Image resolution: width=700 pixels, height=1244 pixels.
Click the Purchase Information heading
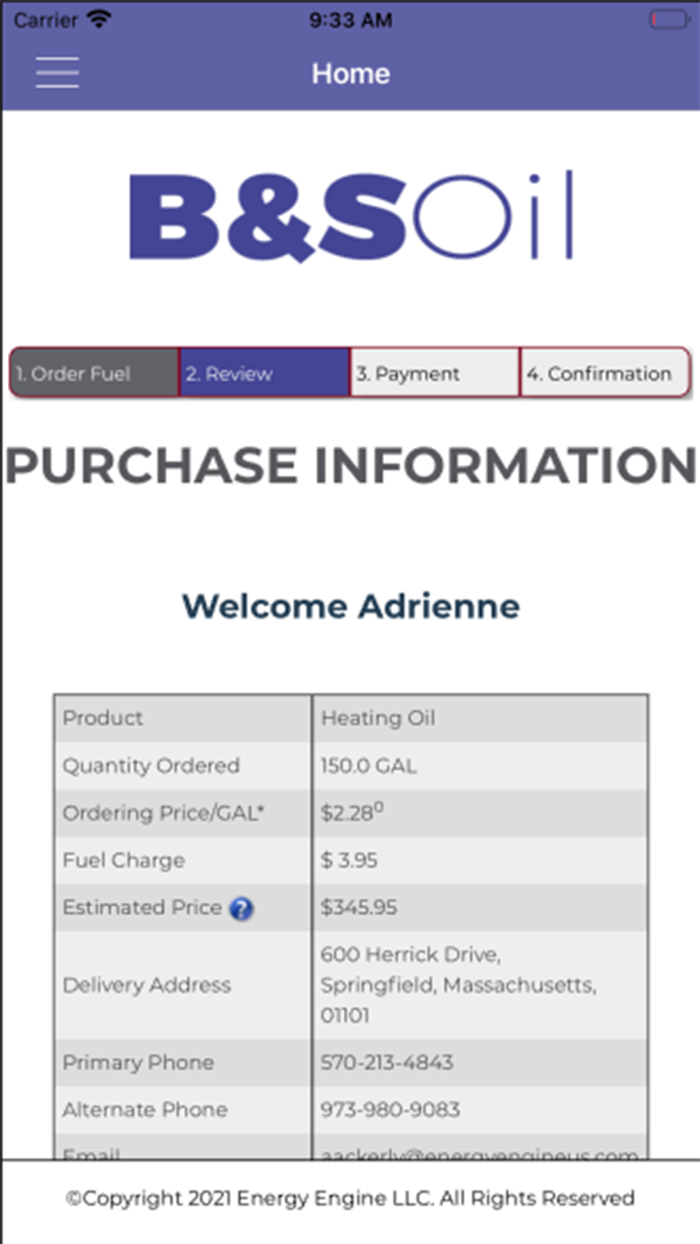[350, 466]
